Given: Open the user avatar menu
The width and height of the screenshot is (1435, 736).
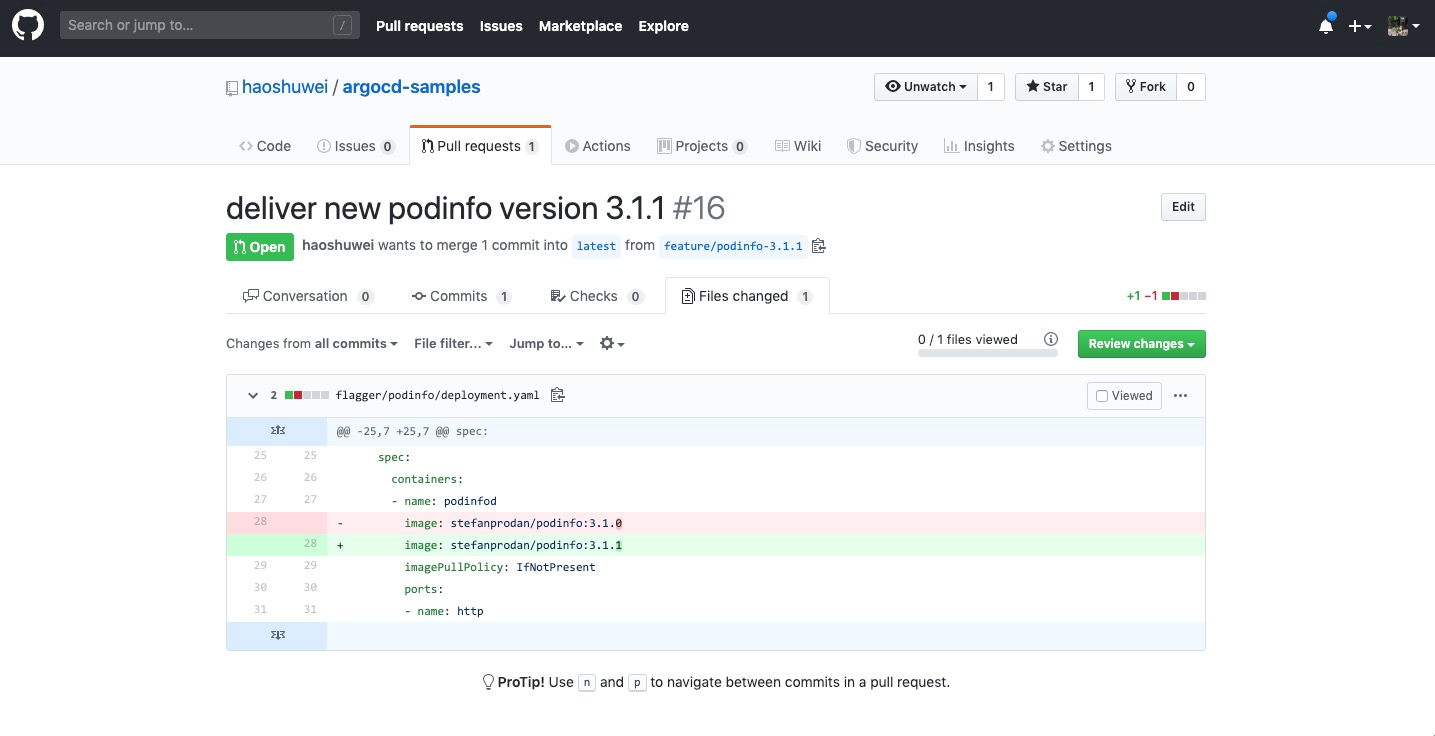Looking at the screenshot, I should [x=1404, y=27].
